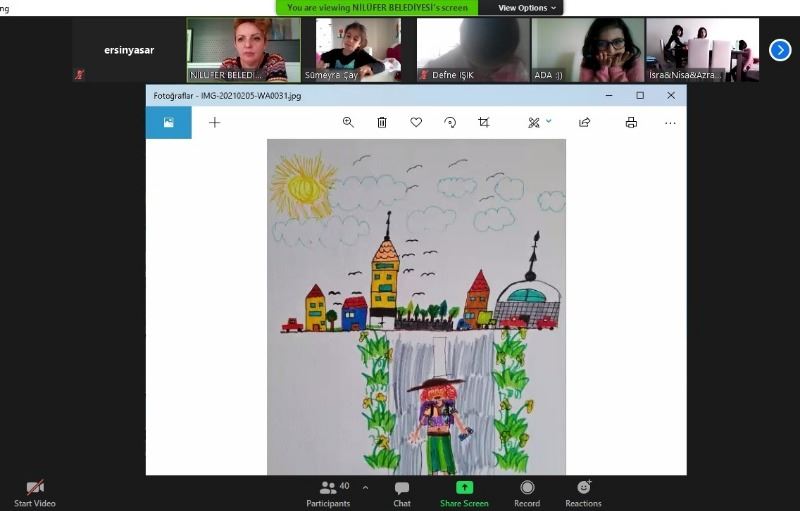This screenshot has width=800, height=511.
Task: Open the Participants panel
Action: [x=329, y=494]
